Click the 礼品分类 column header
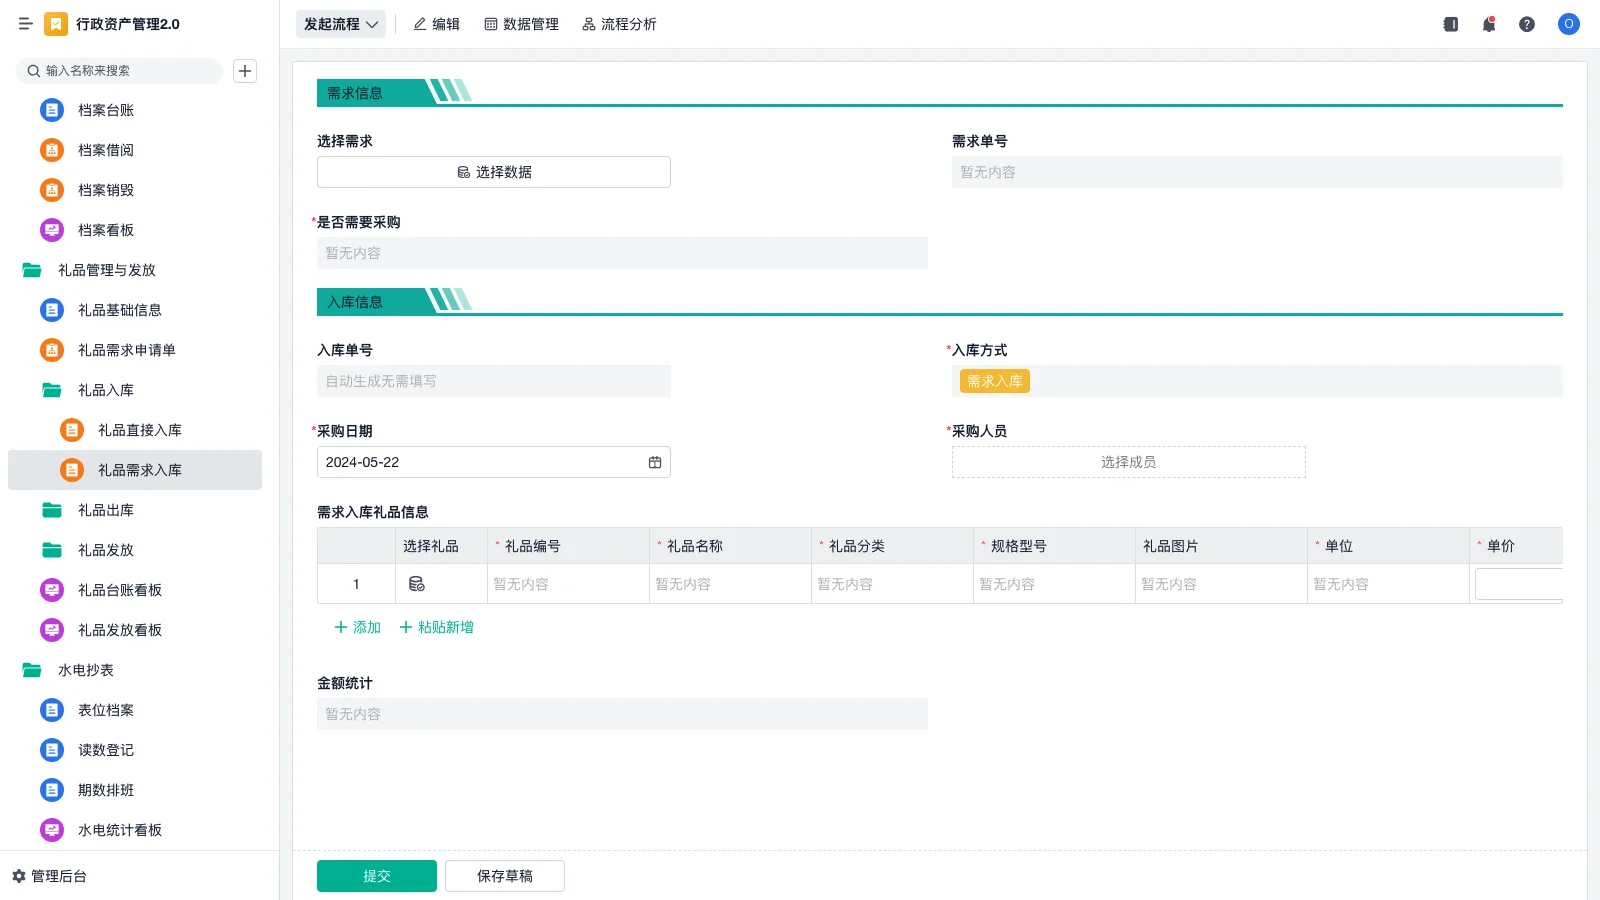Screen dimensions: 1600x900 [x=893, y=546]
